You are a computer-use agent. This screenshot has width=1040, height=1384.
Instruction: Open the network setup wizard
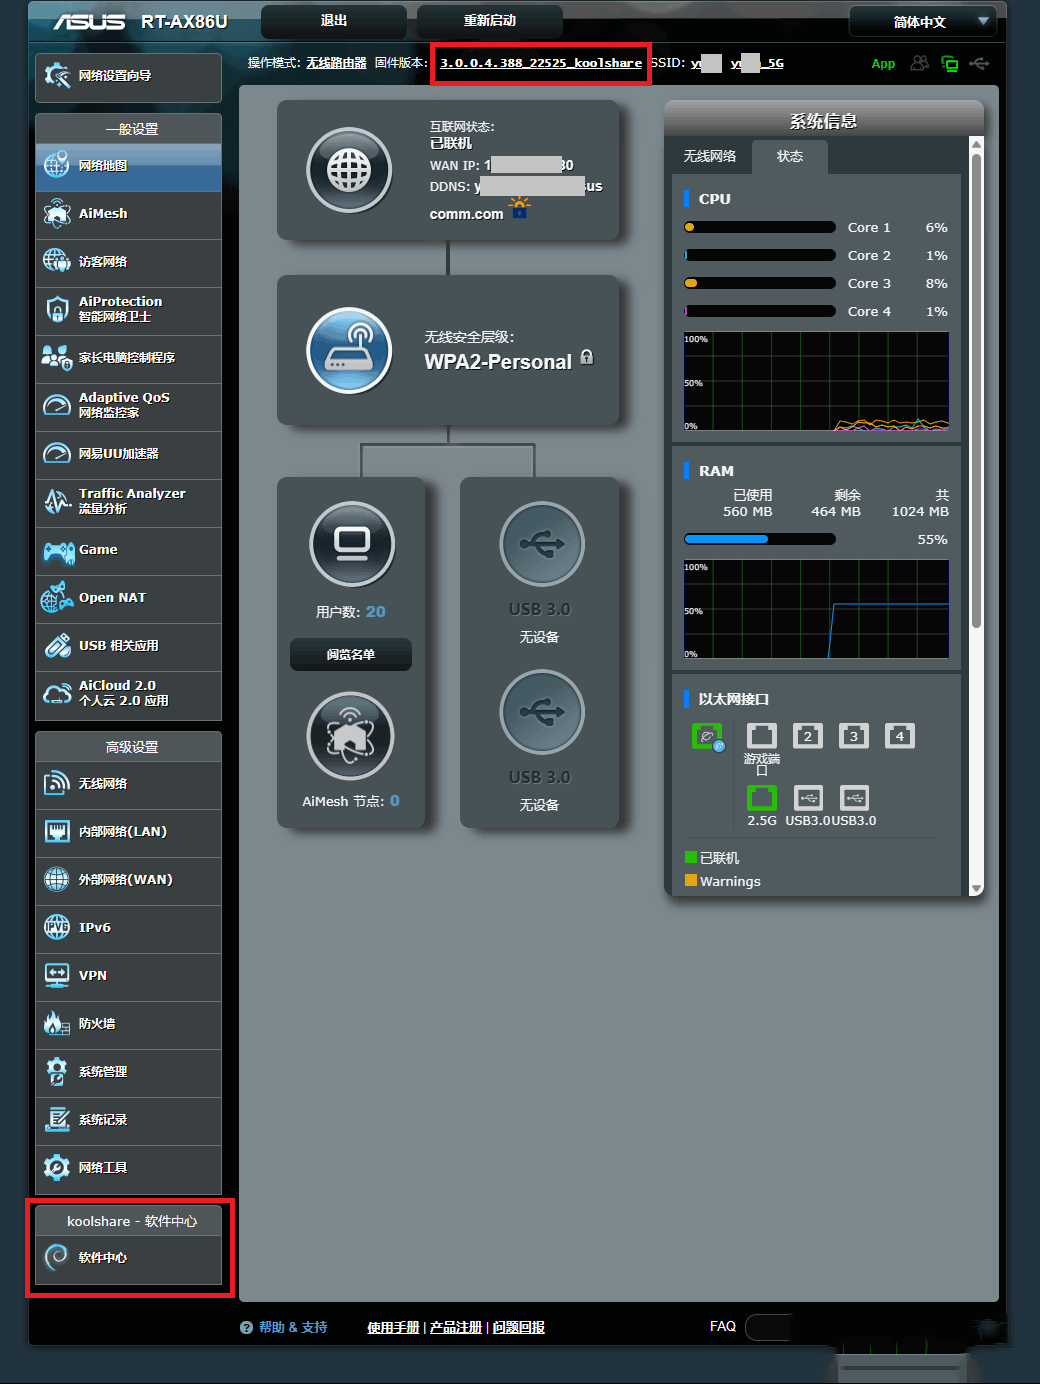[x=128, y=77]
